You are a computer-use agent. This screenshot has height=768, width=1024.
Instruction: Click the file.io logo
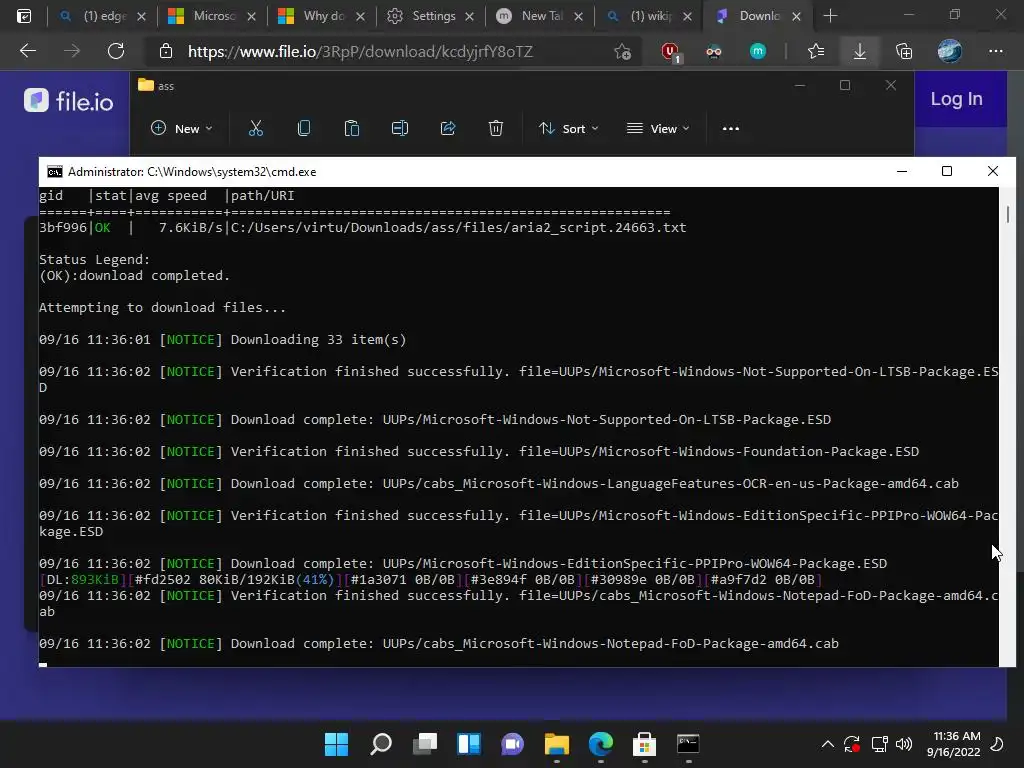(69, 101)
